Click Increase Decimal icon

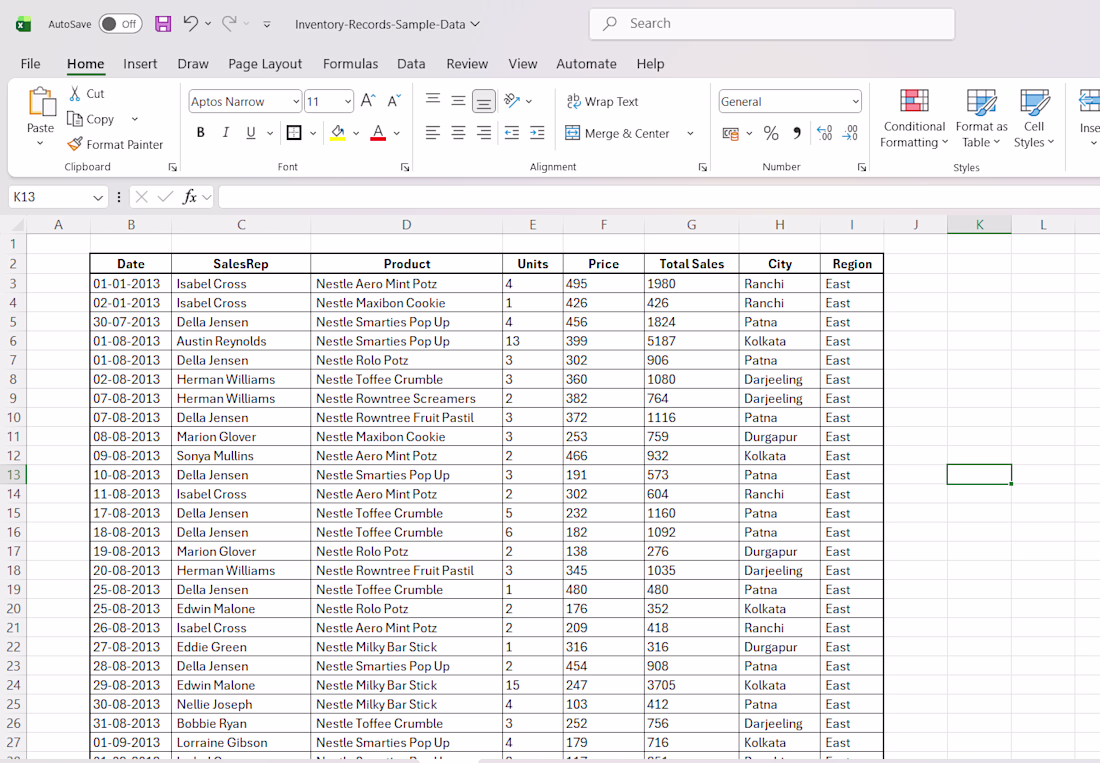point(824,133)
